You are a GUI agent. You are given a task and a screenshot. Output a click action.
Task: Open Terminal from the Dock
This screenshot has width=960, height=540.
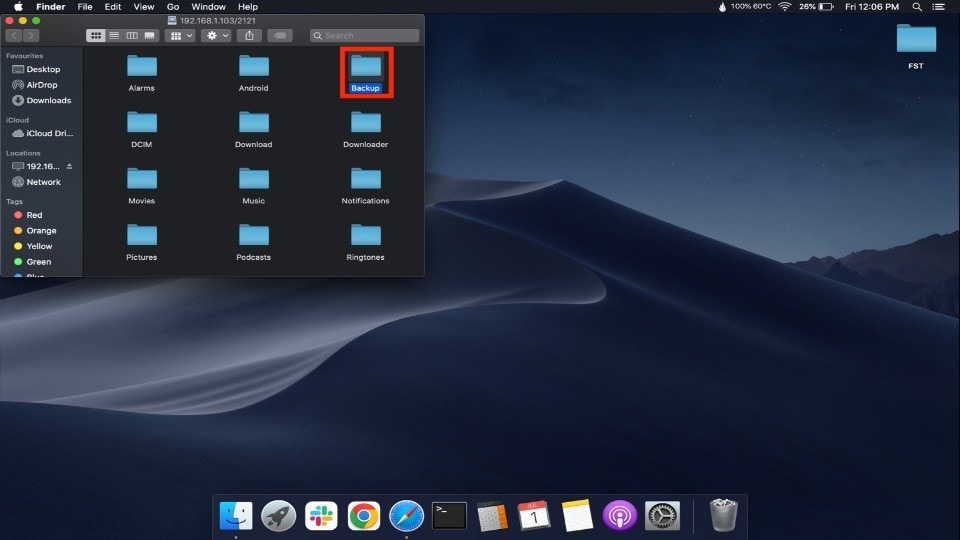[x=449, y=516]
